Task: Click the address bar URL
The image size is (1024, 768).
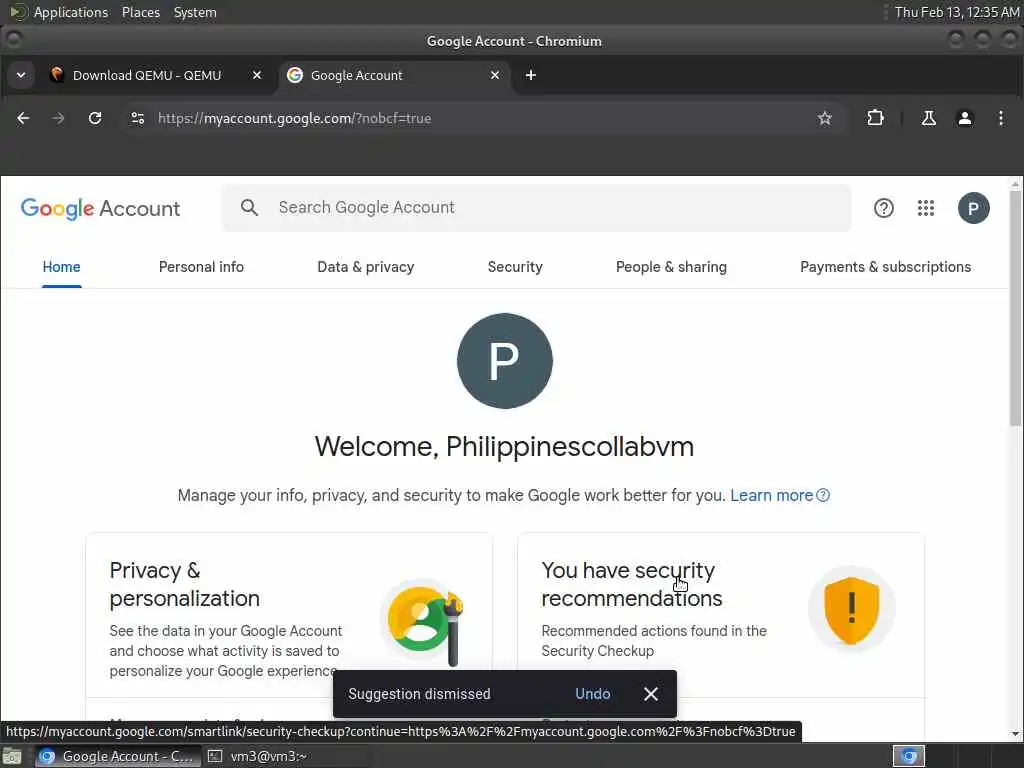Action: [x=295, y=118]
